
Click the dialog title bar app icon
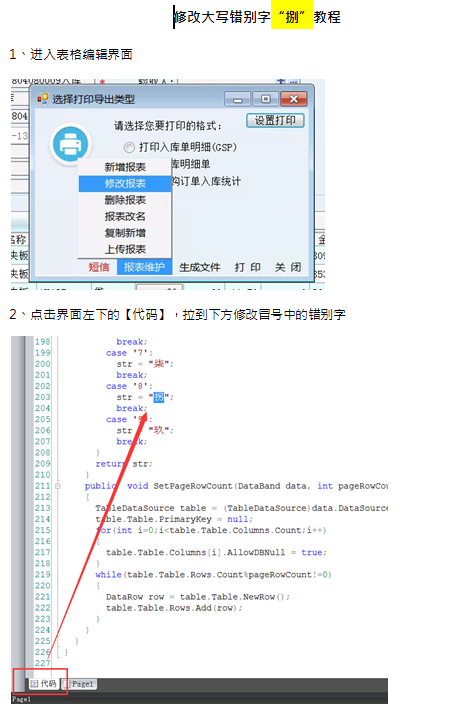coord(43,99)
